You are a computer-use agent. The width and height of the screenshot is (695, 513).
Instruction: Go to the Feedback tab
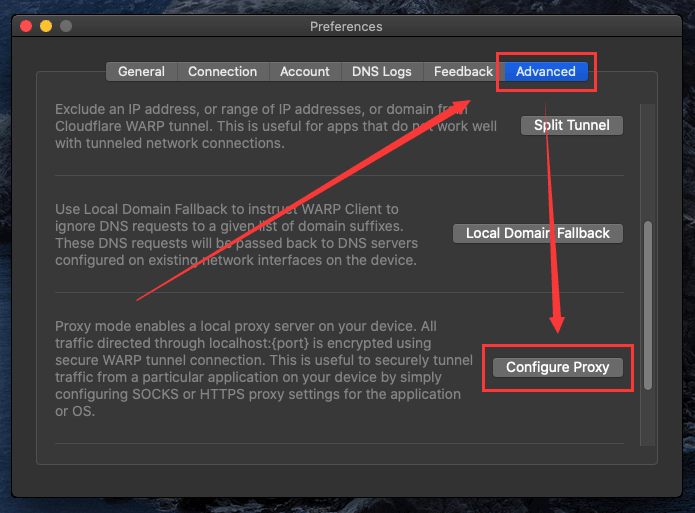(x=463, y=71)
